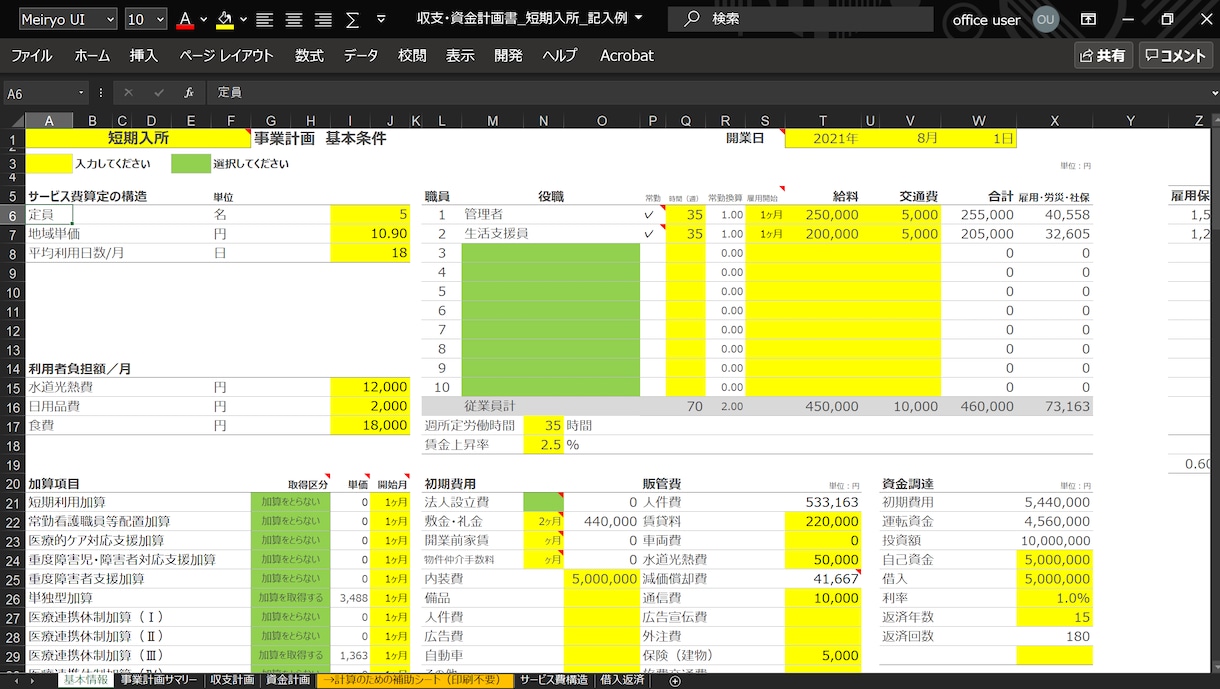Expand the Name Box dropdown arrow
Viewport: 1220px width, 689px height.
[x=81, y=93]
